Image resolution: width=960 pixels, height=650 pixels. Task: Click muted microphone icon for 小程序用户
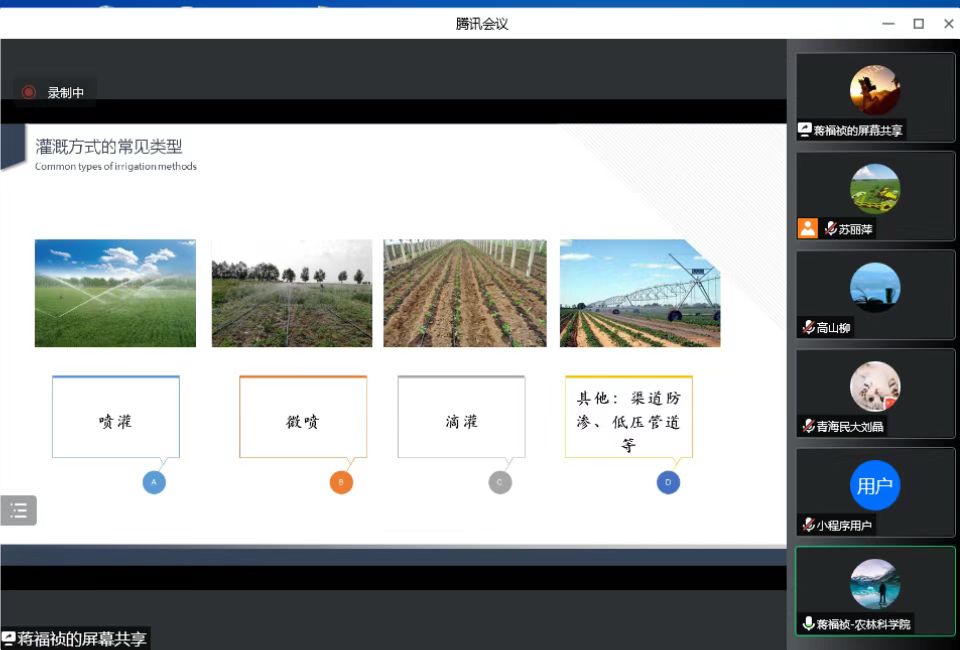click(808, 525)
